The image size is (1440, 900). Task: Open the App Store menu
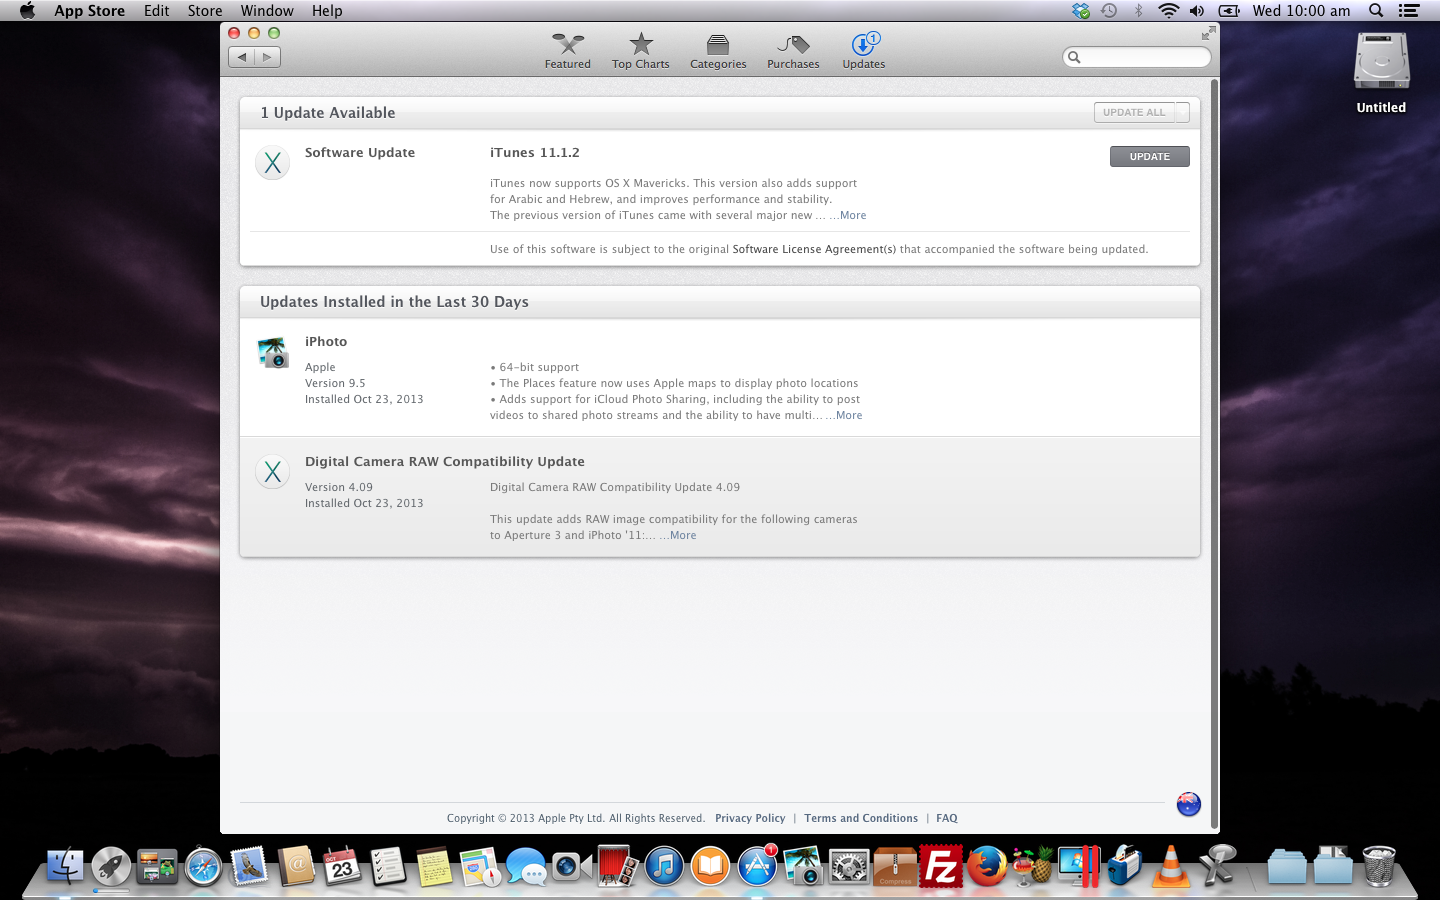(89, 11)
